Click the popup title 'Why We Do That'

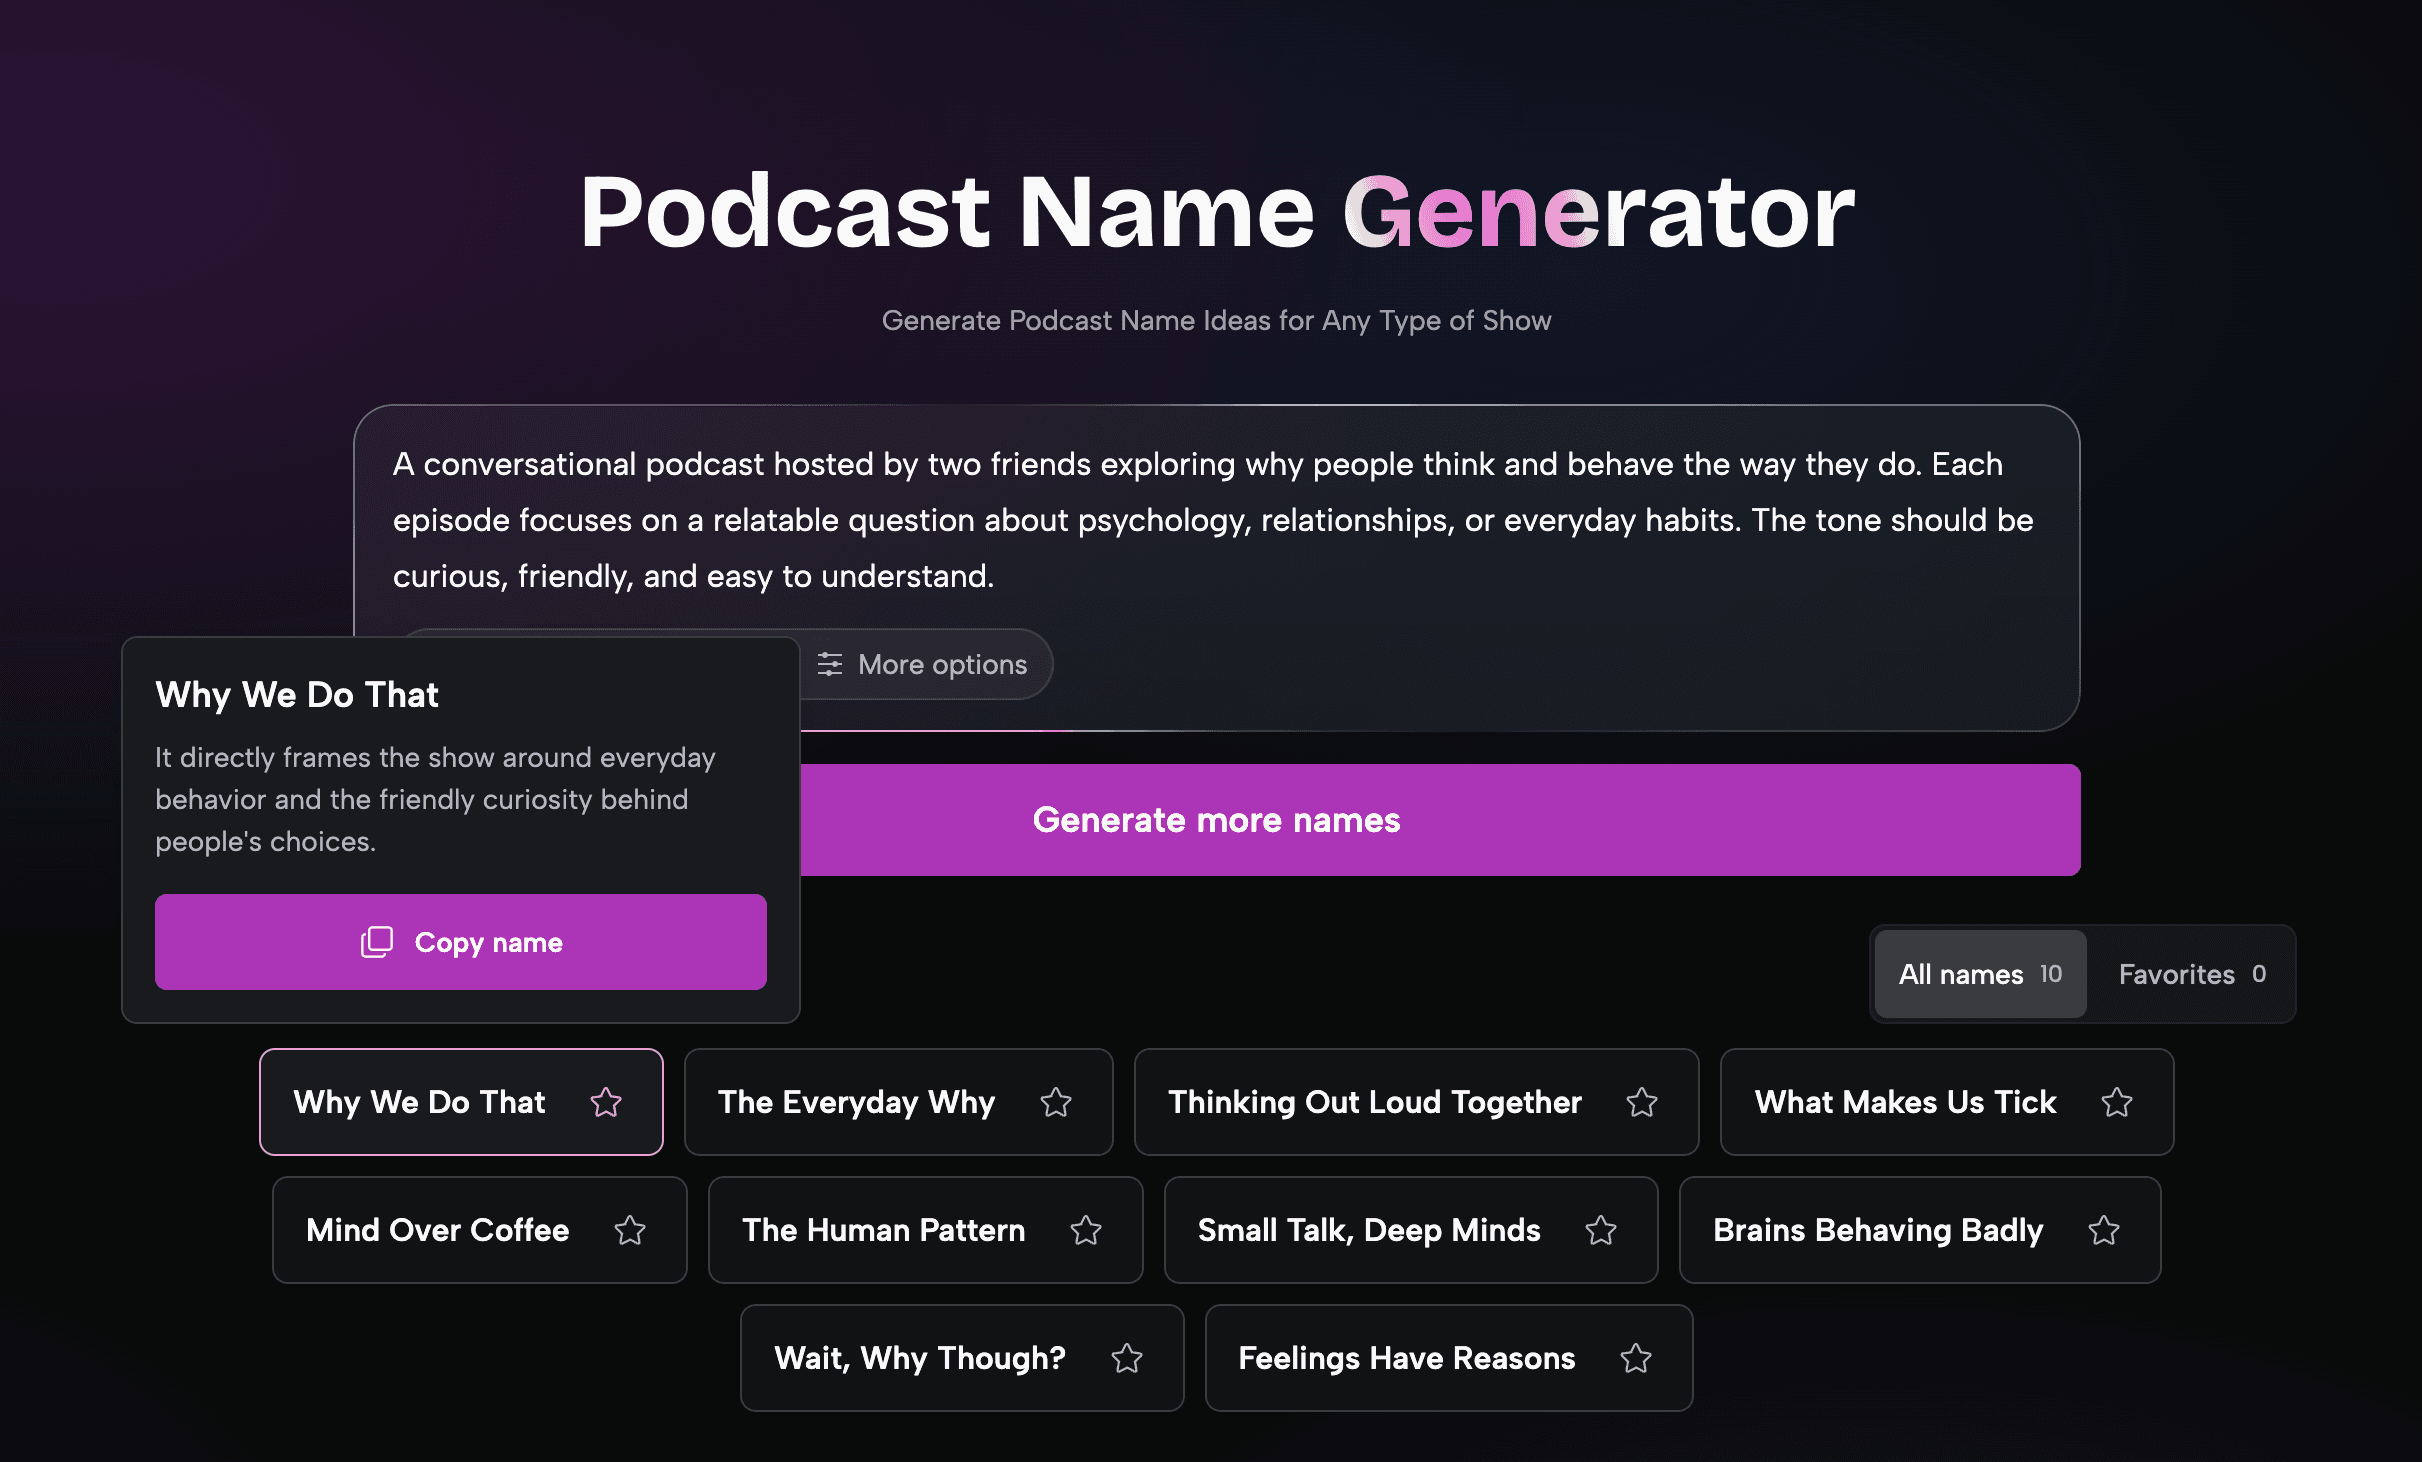coord(297,694)
